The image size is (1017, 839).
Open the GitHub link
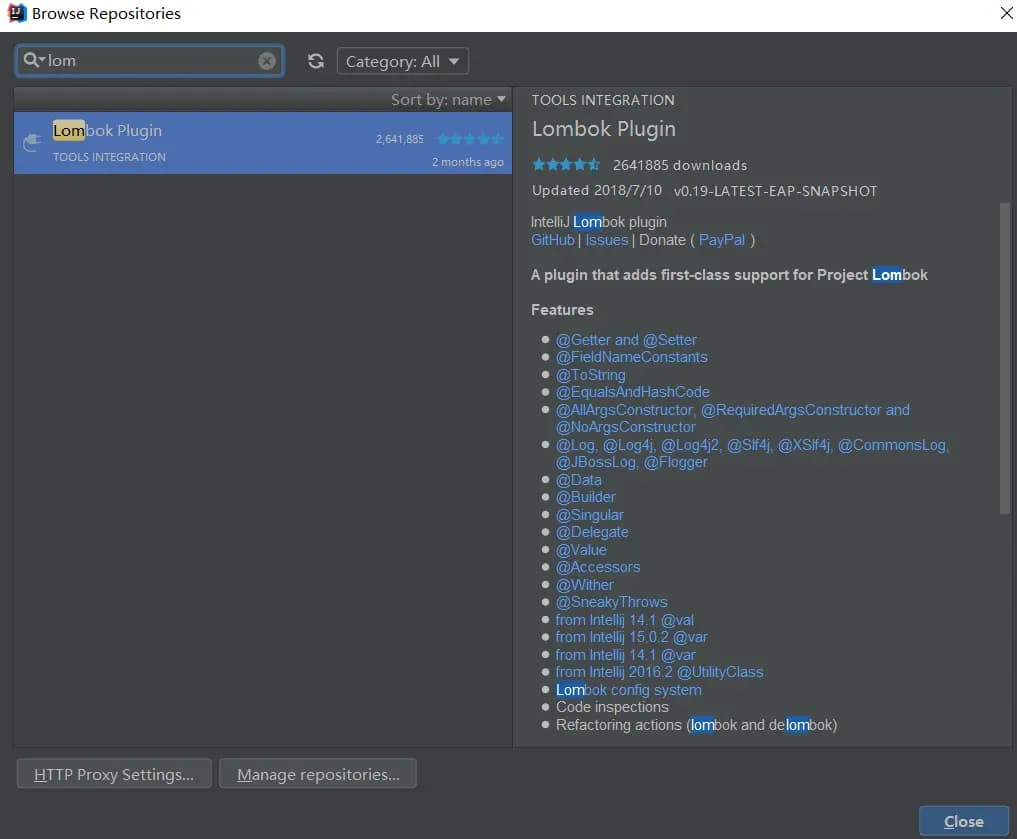pyautogui.click(x=553, y=240)
